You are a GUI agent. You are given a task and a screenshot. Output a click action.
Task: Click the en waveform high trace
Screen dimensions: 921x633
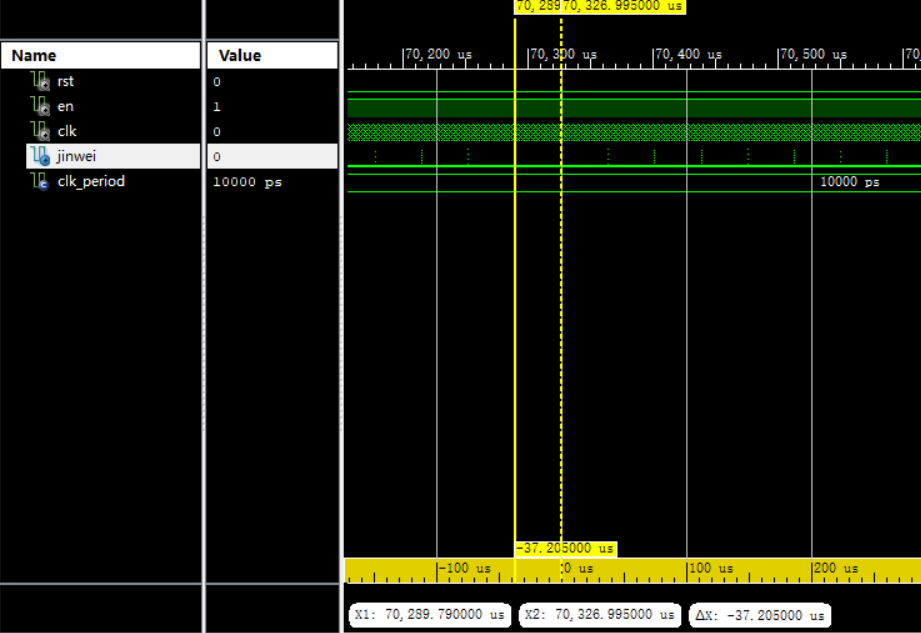(634, 107)
